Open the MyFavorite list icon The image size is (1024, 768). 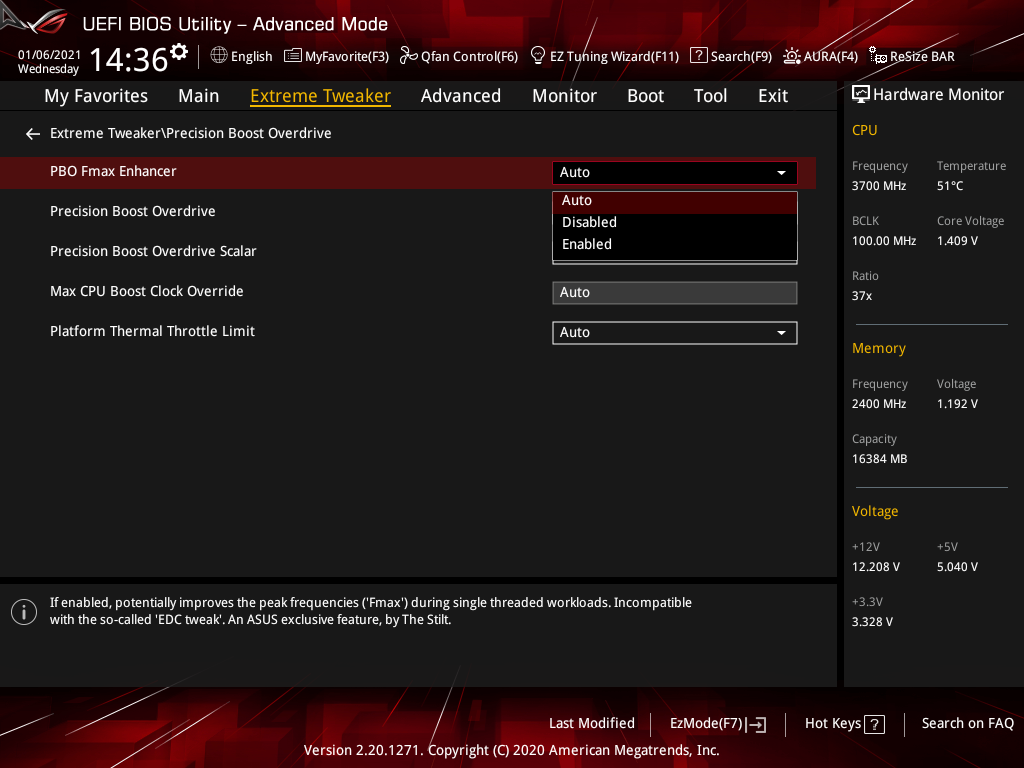[x=293, y=56]
